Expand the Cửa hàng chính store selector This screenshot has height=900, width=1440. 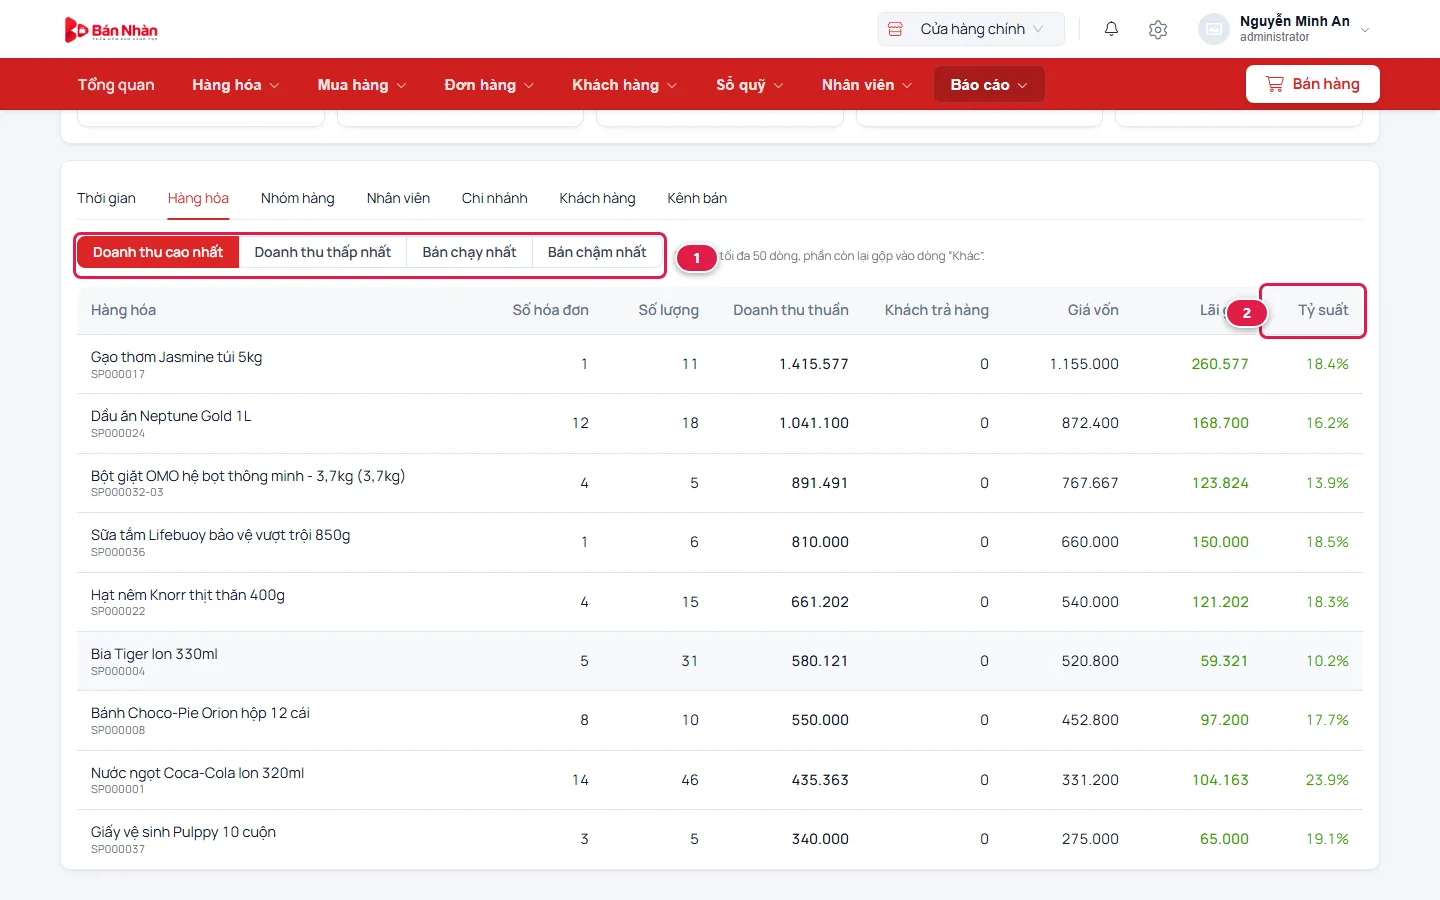tap(971, 29)
